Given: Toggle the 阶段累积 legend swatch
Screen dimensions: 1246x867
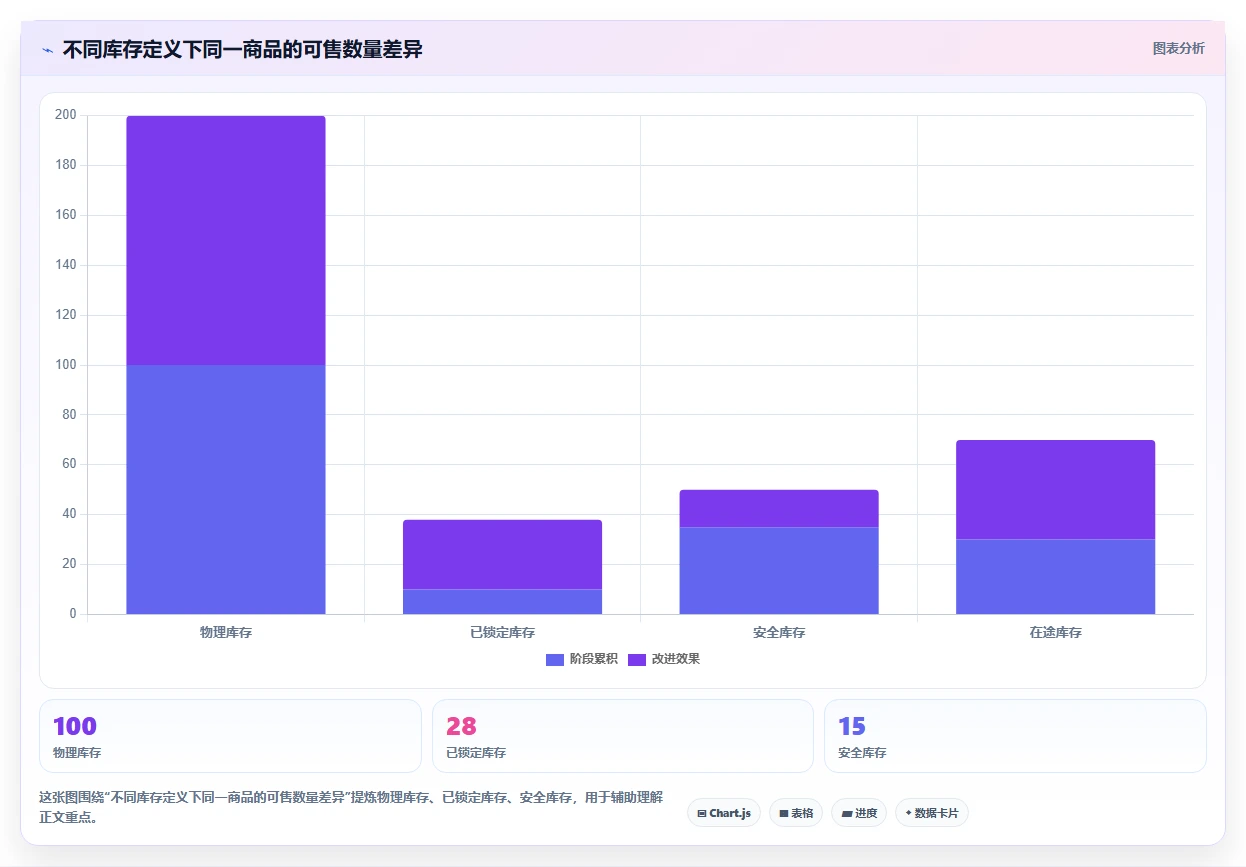Looking at the screenshot, I should [x=555, y=659].
